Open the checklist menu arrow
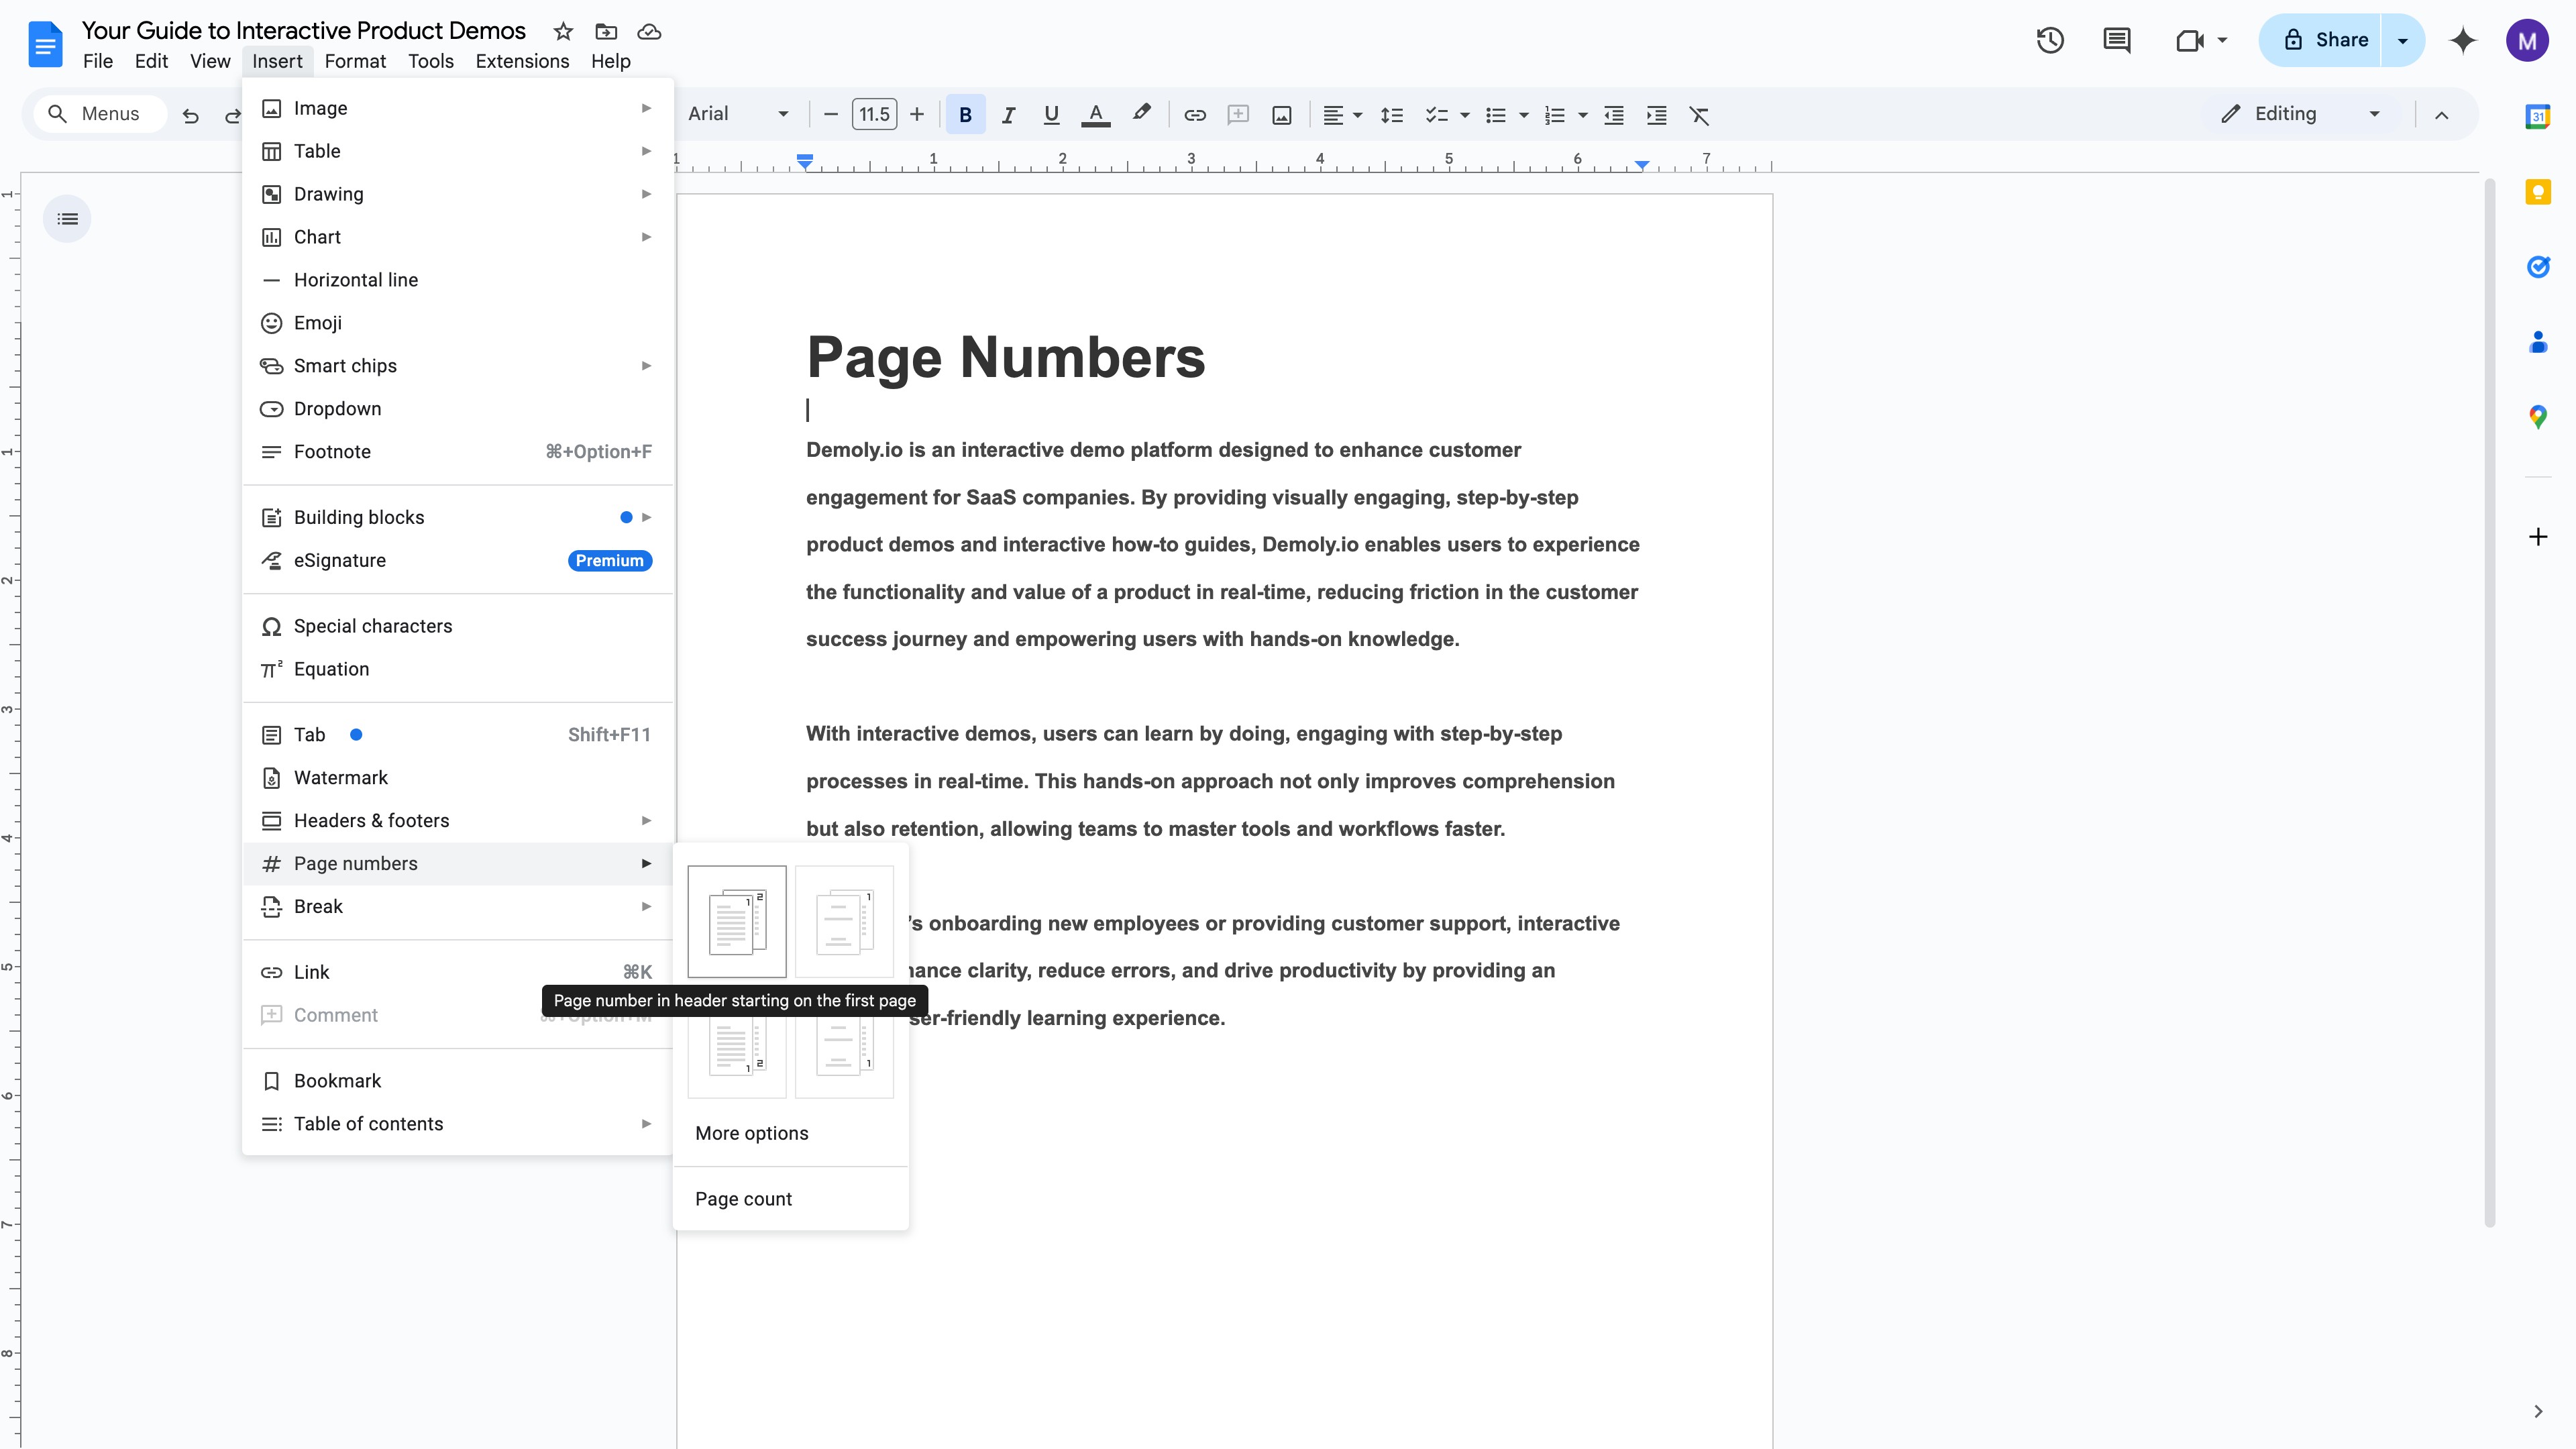This screenshot has width=2576, height=1449. pos(1464,115)
